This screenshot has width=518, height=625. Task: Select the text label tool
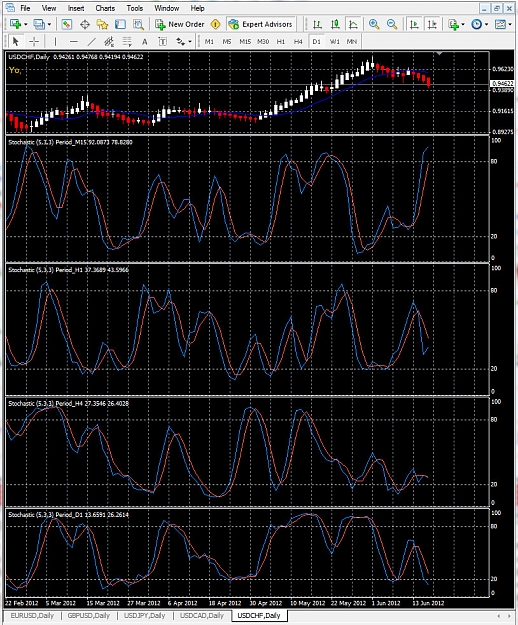162,41
